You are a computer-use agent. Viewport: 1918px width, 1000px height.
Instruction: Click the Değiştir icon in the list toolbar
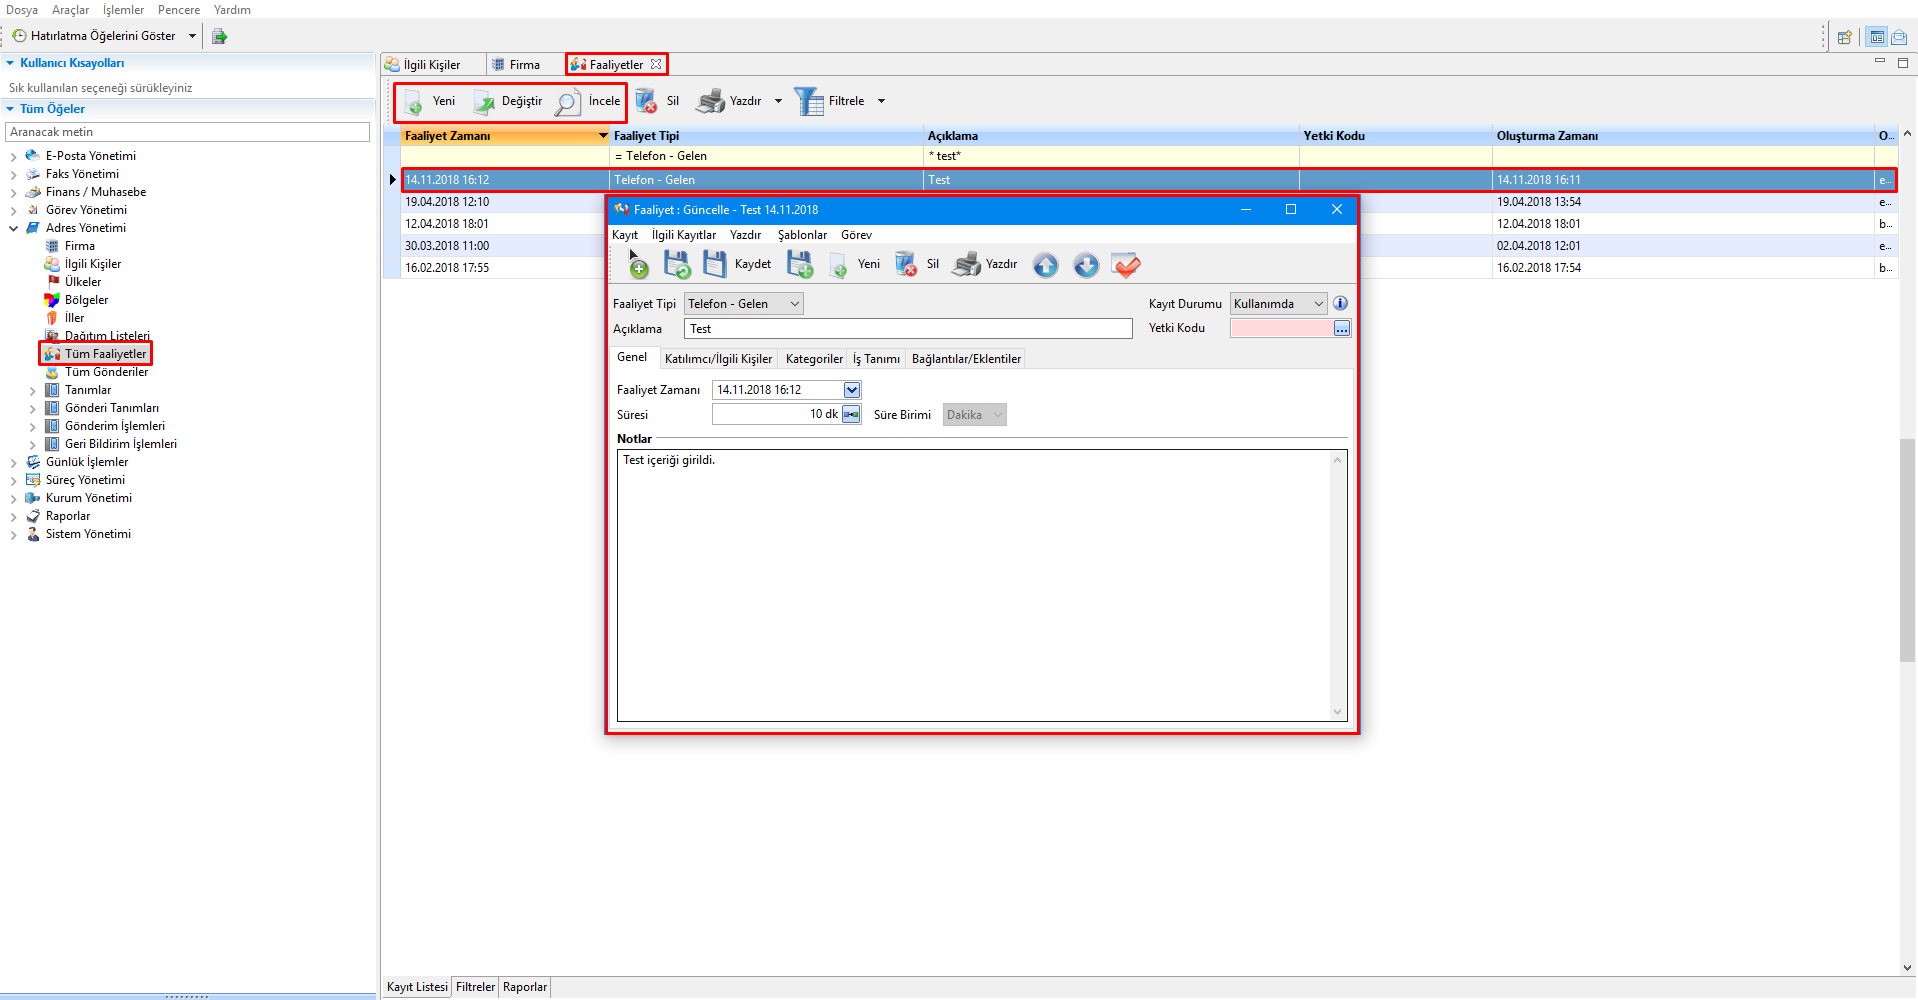point(485,102)
